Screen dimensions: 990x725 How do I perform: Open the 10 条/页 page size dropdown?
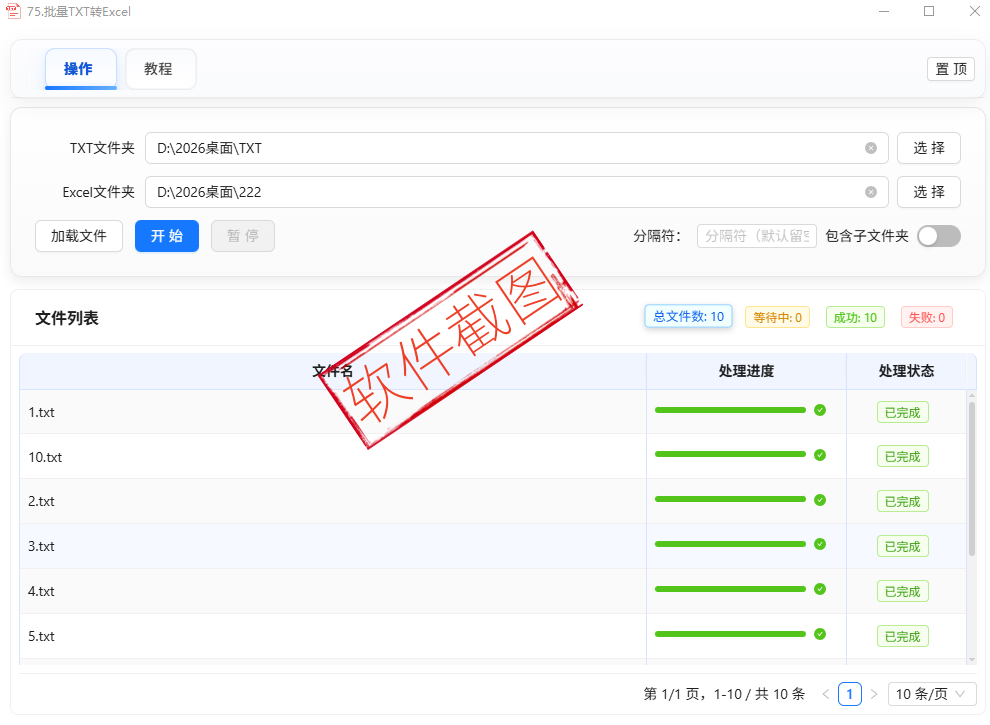tap(932, 694)
